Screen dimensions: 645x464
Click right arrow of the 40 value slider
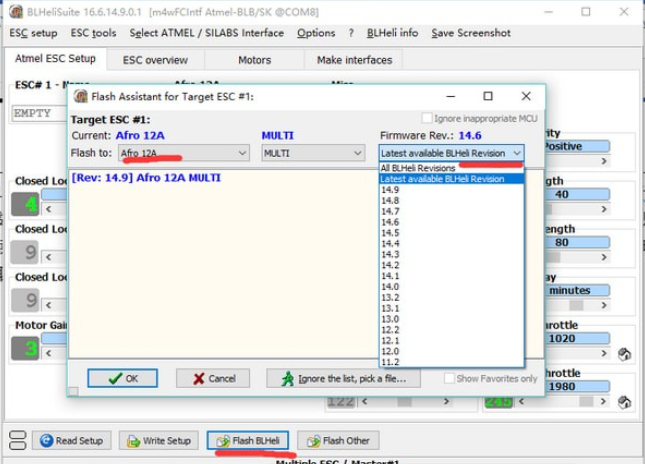coord(604,209)
